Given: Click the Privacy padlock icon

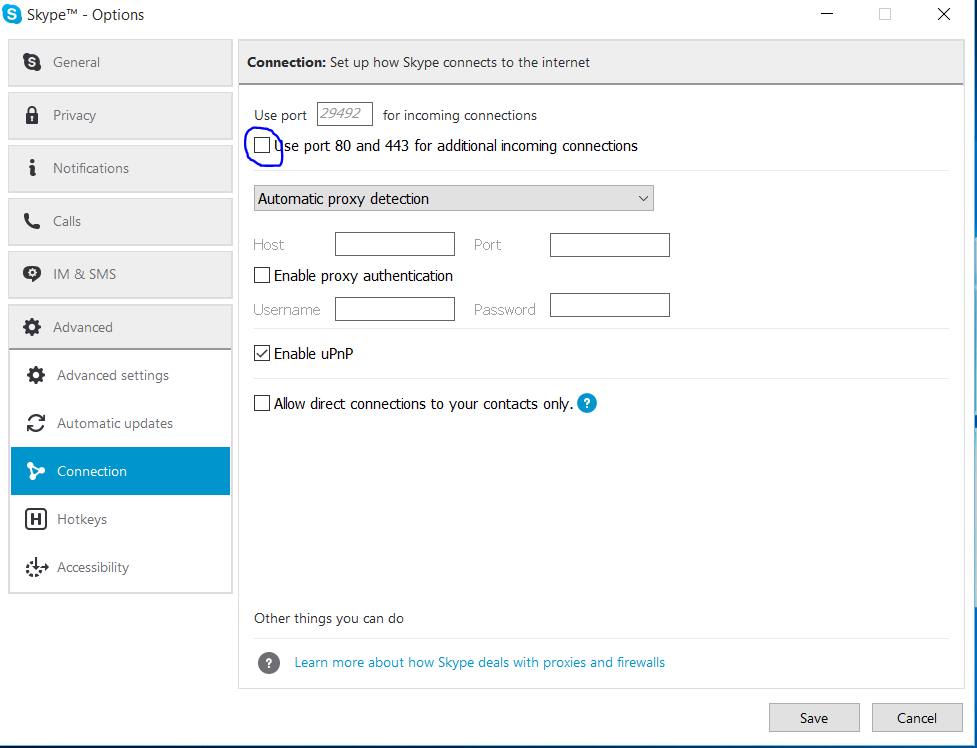Looking at the screenshot, I should (33, 115).
